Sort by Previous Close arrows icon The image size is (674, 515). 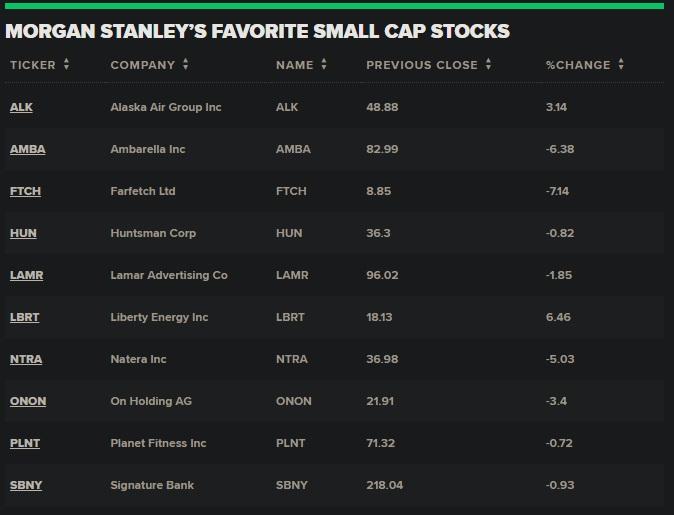coord(488,65)
